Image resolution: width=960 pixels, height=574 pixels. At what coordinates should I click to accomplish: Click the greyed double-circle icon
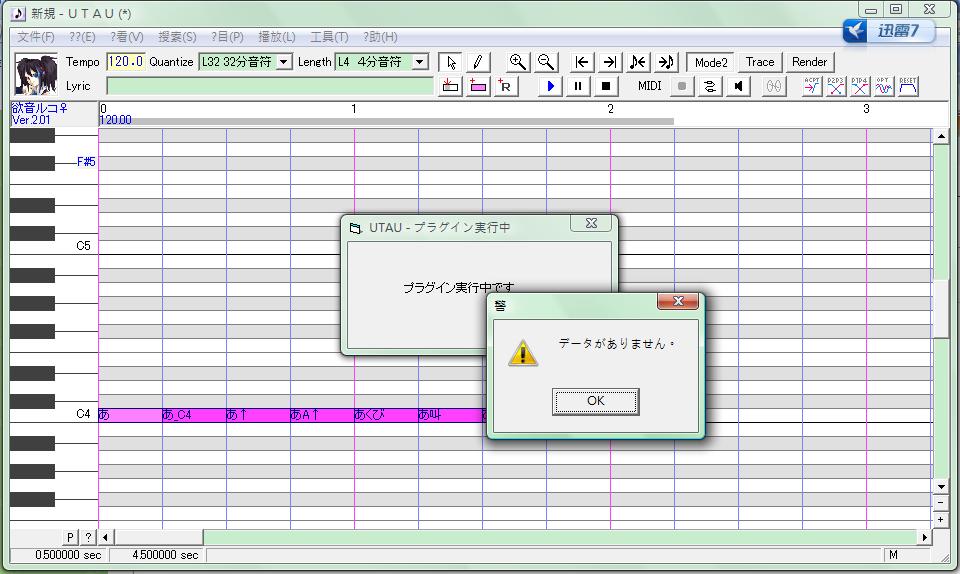coord(774,86)
